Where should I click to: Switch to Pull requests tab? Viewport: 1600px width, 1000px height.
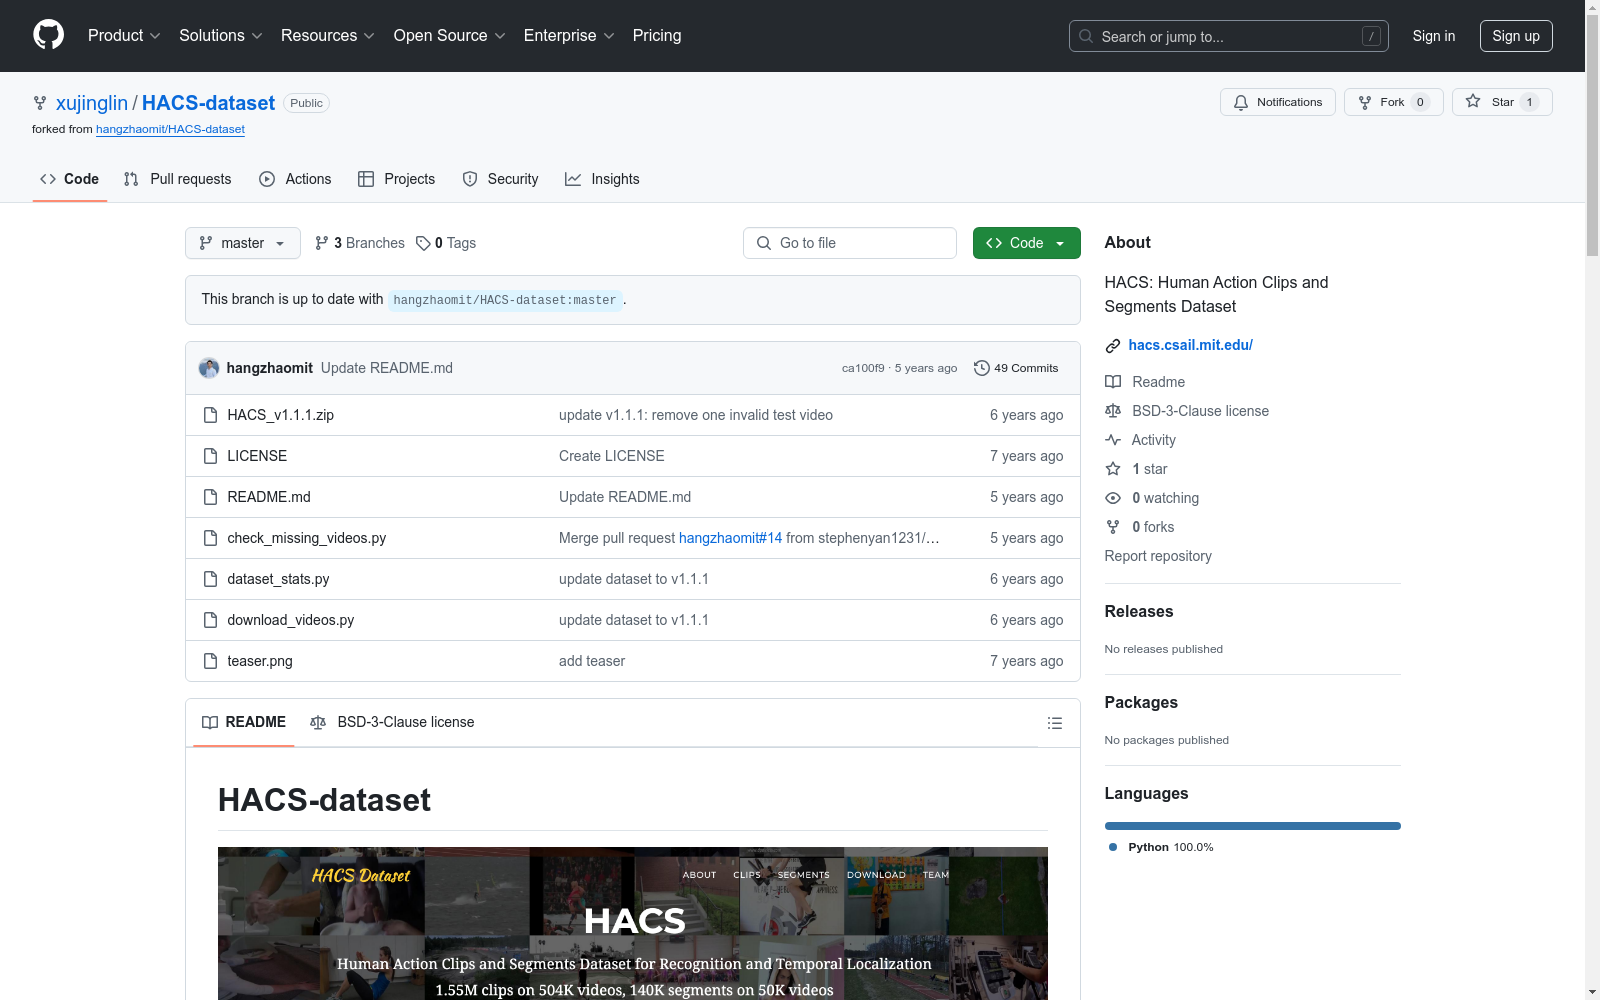pyautogui.click(x=177, y=179)
